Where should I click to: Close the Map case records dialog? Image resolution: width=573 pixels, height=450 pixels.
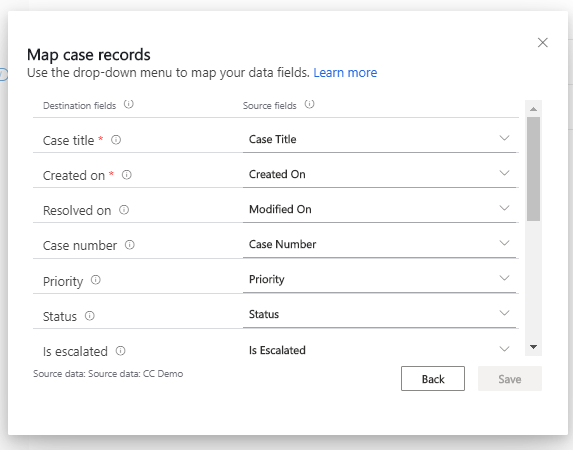tap(543, 42)
